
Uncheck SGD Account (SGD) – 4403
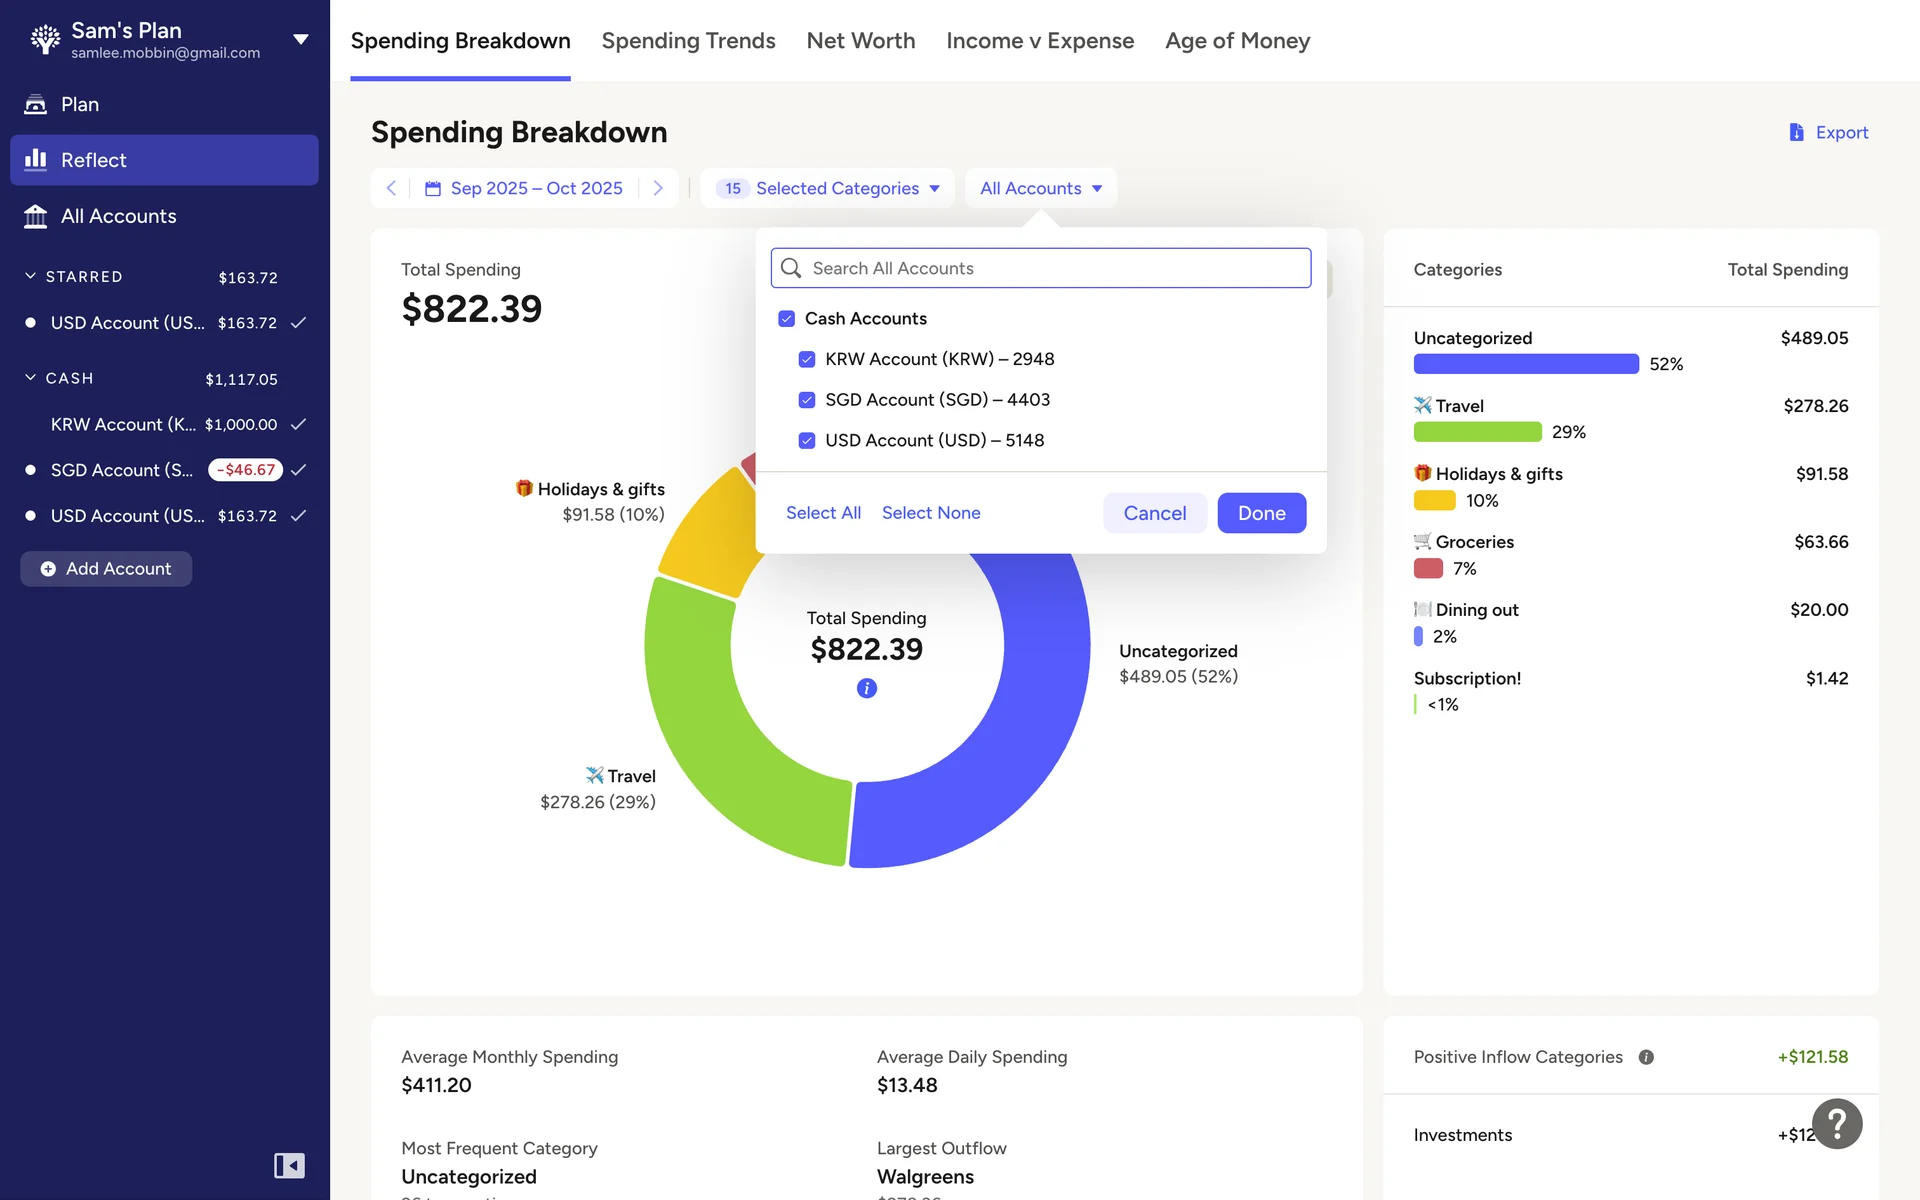[x=807, y=400]
